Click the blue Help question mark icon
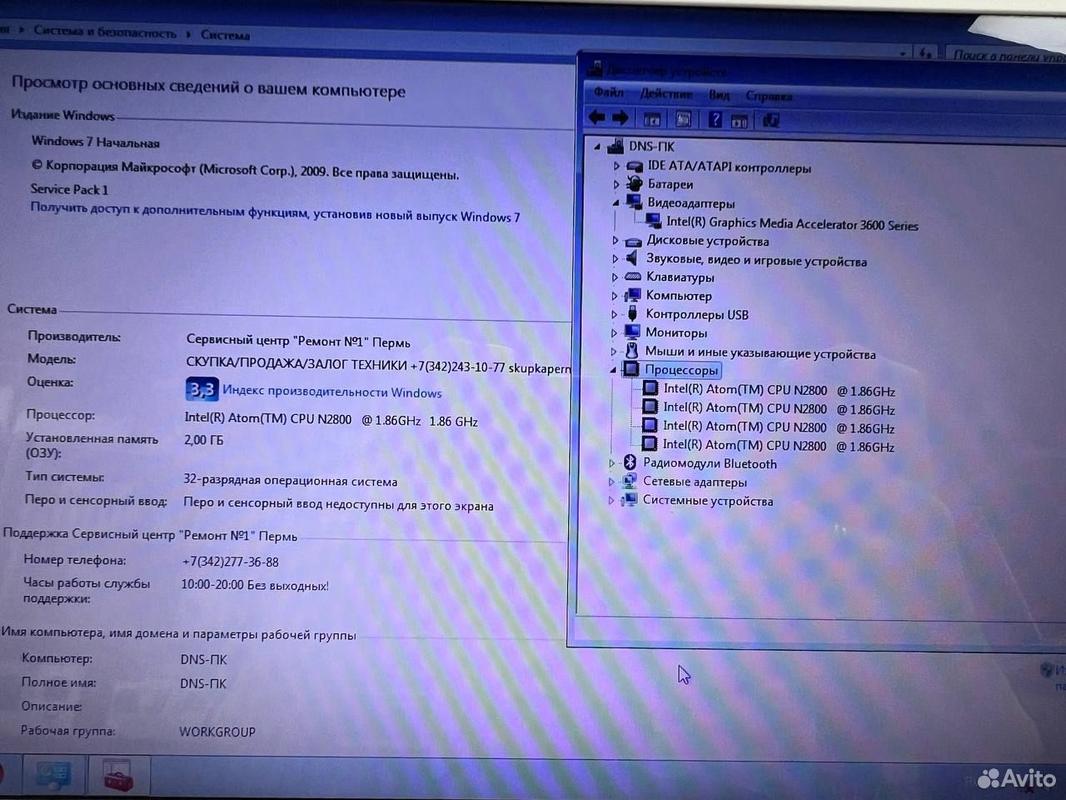The height and width of the screenshot is (800, 1066). (715, 120)
